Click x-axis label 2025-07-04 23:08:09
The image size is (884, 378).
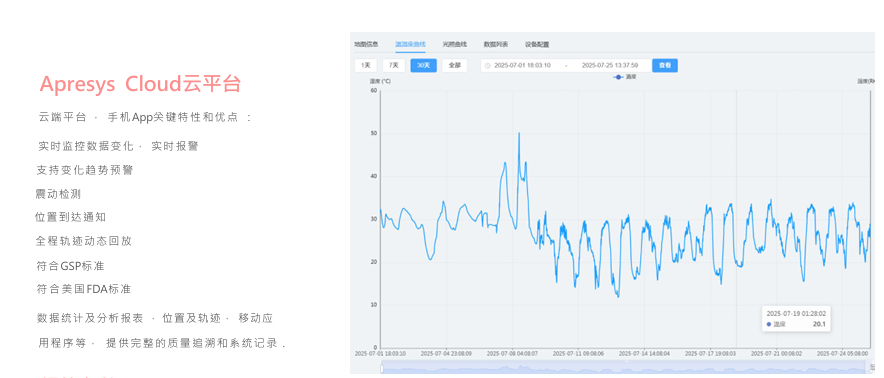point(446,353)
